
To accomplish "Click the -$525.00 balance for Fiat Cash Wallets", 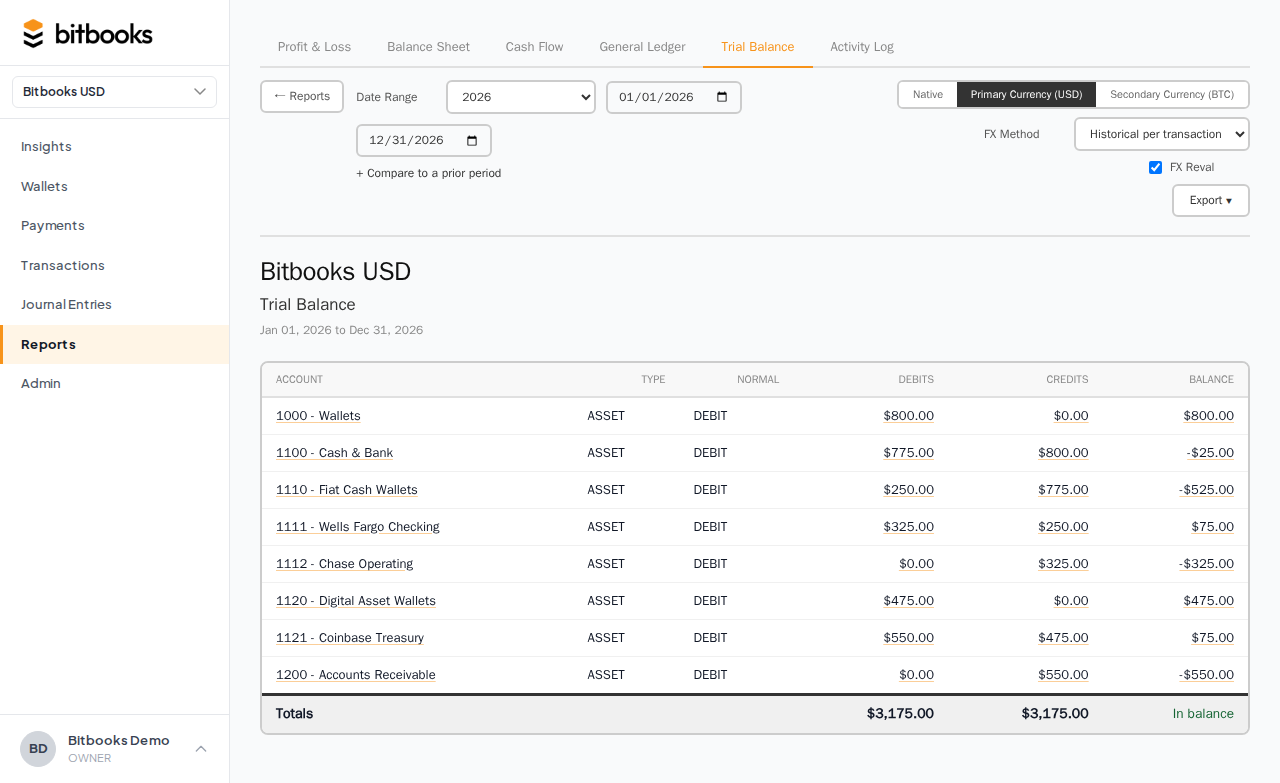I will (x=1206, y=490).
